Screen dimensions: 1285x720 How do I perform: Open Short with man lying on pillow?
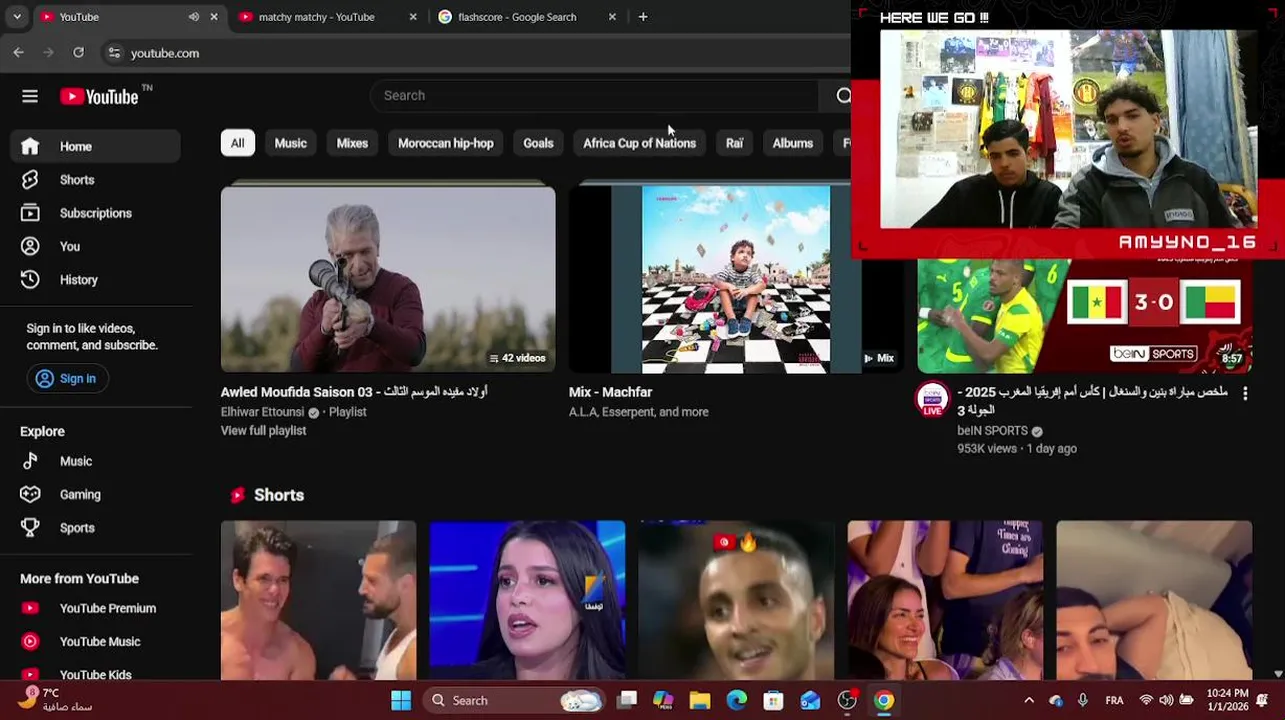[x=1154, y=600]
